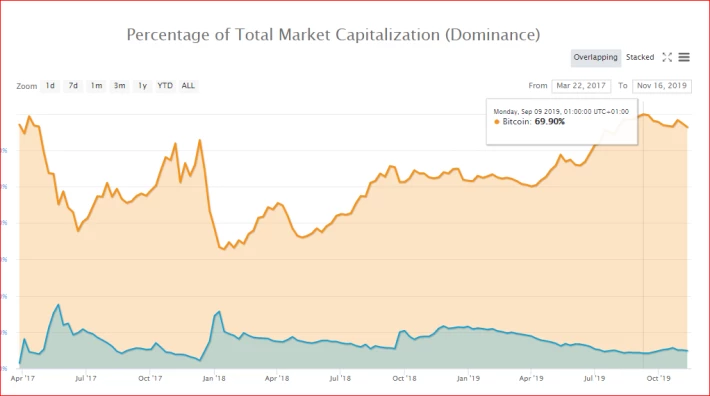This screenshot has height=396, width=710.
Task: Set zoom range to 1y
Action: (x=142, y=86)
